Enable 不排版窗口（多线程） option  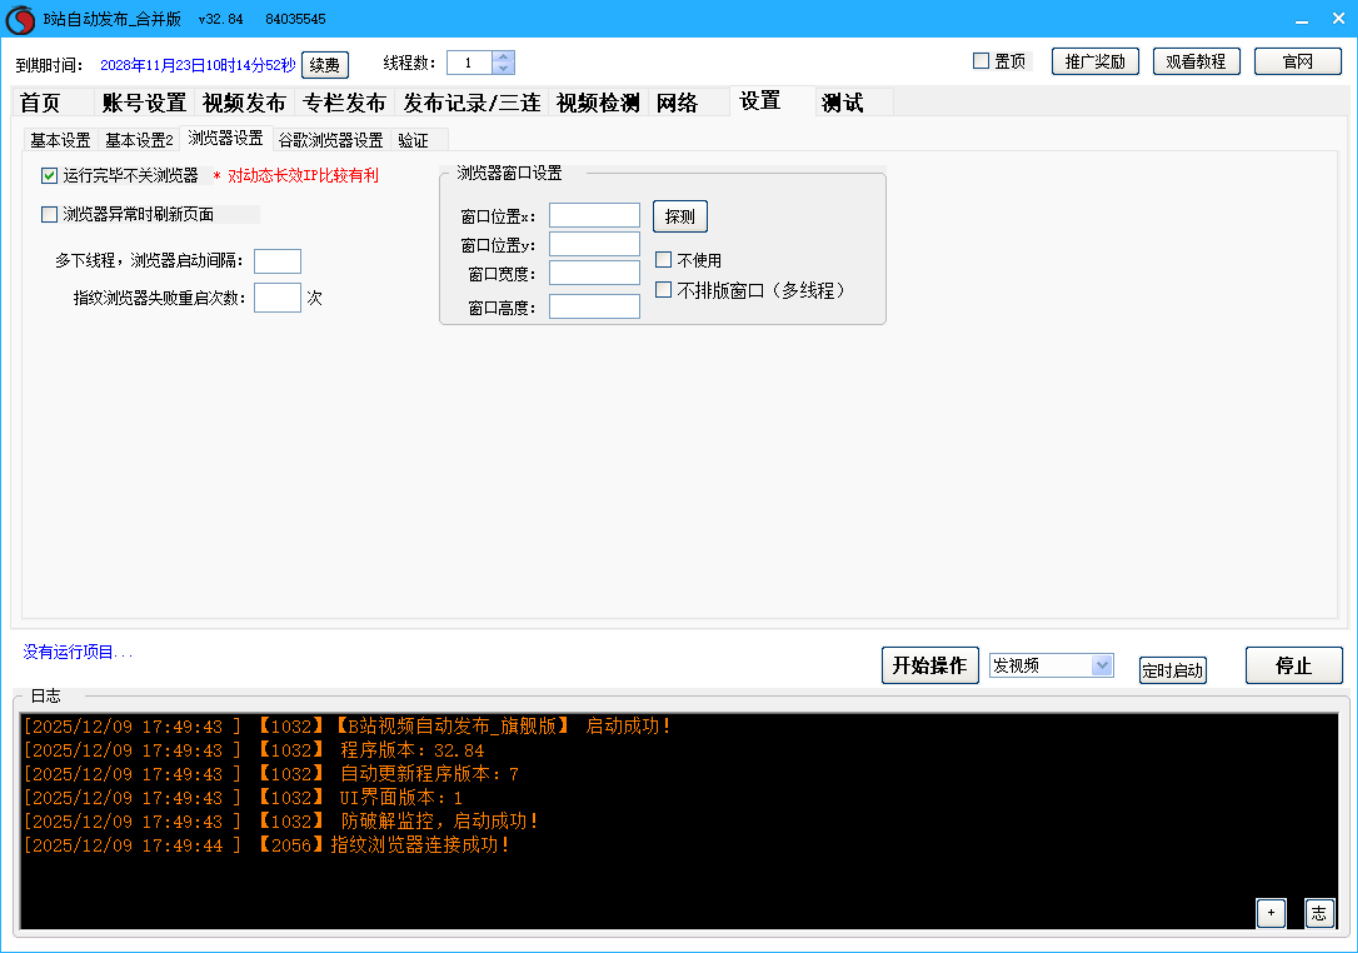(x=663, y=290)
